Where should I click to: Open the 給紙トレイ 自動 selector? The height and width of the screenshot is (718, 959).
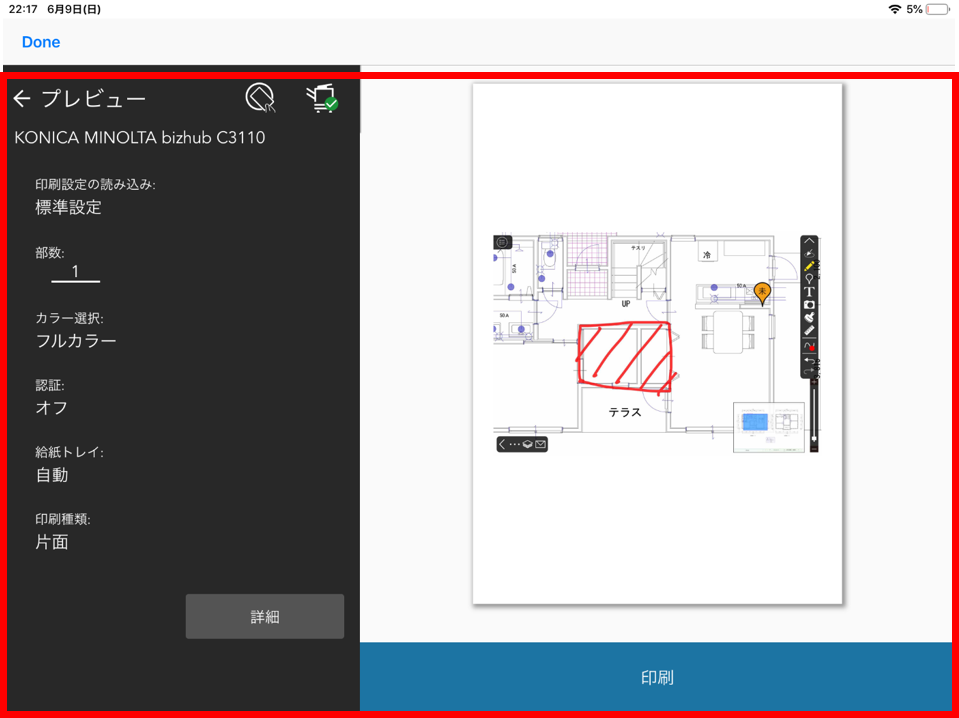(52, 475)
